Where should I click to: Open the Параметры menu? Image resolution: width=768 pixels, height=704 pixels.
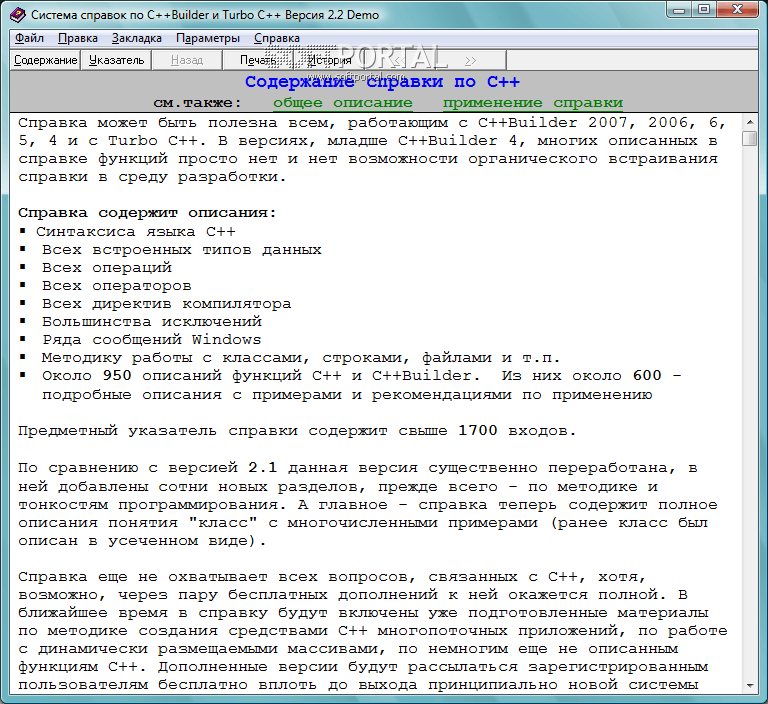click(208, 38)
